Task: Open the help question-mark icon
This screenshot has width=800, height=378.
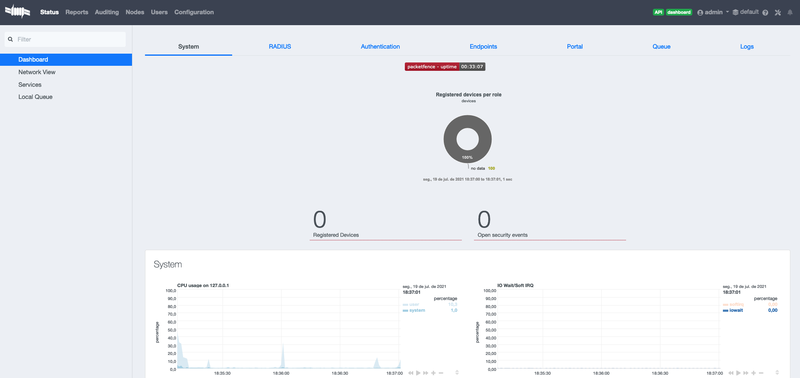Action: coord(765,13)
